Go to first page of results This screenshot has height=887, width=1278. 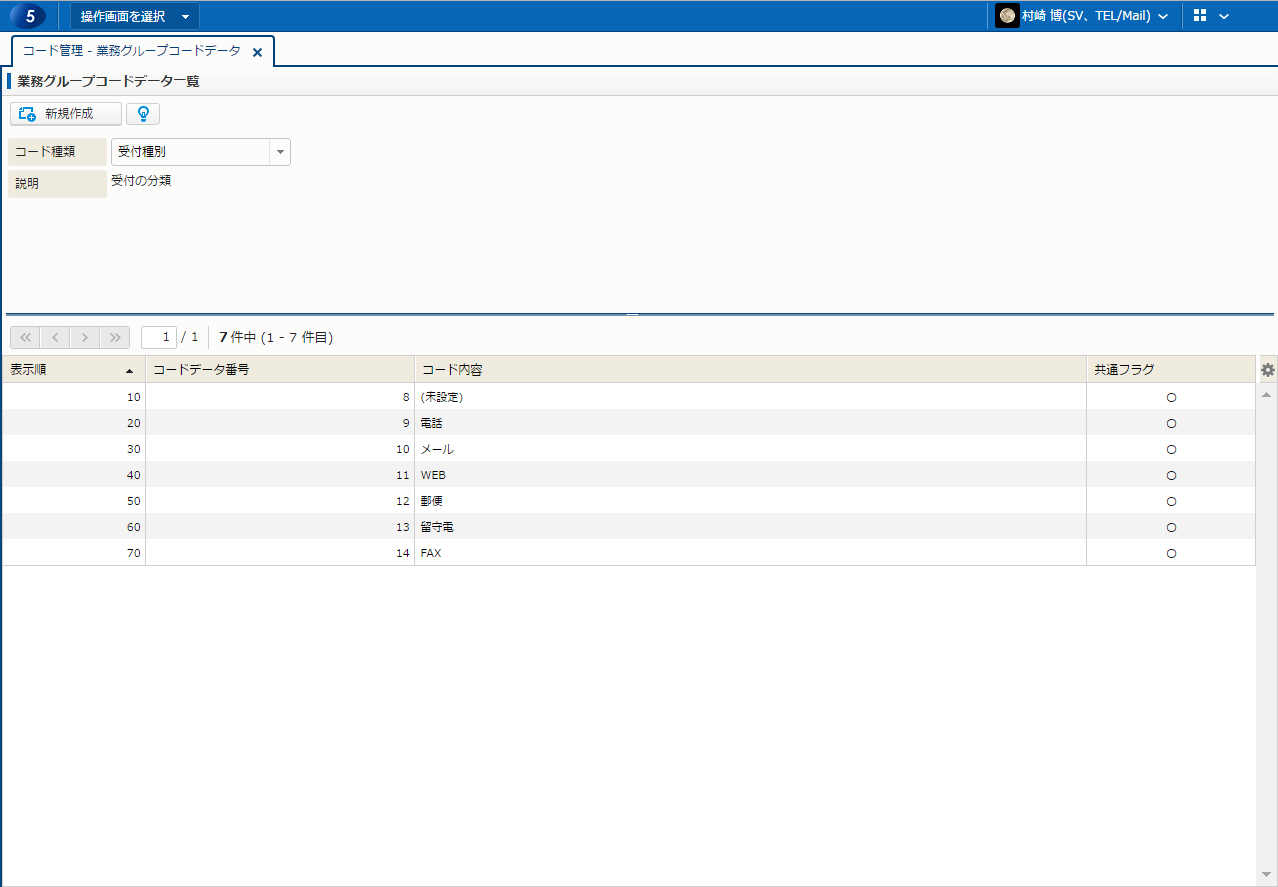(x=26, y=337)
